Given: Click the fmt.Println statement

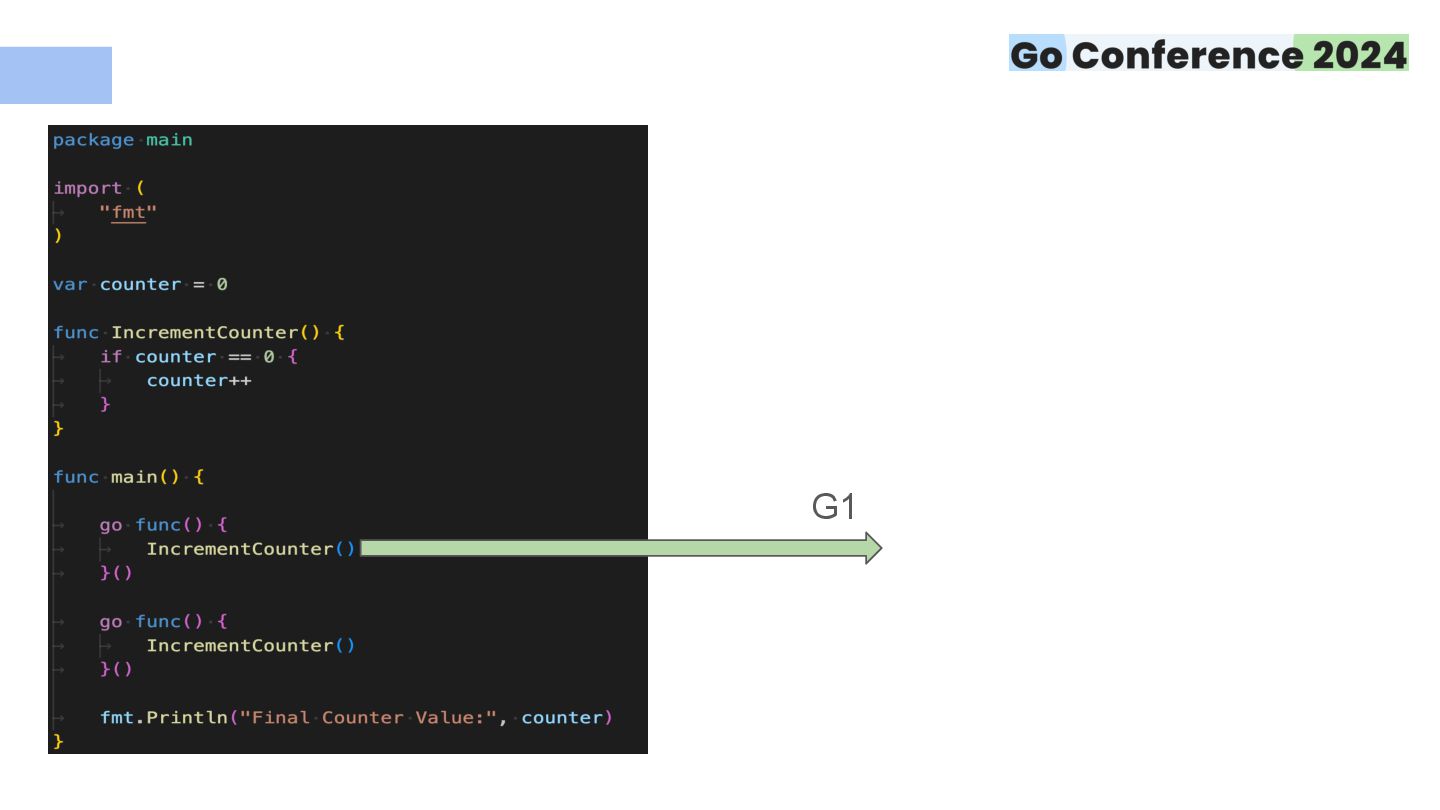Looking at the screenshot, I should click(x=356, y=717).
